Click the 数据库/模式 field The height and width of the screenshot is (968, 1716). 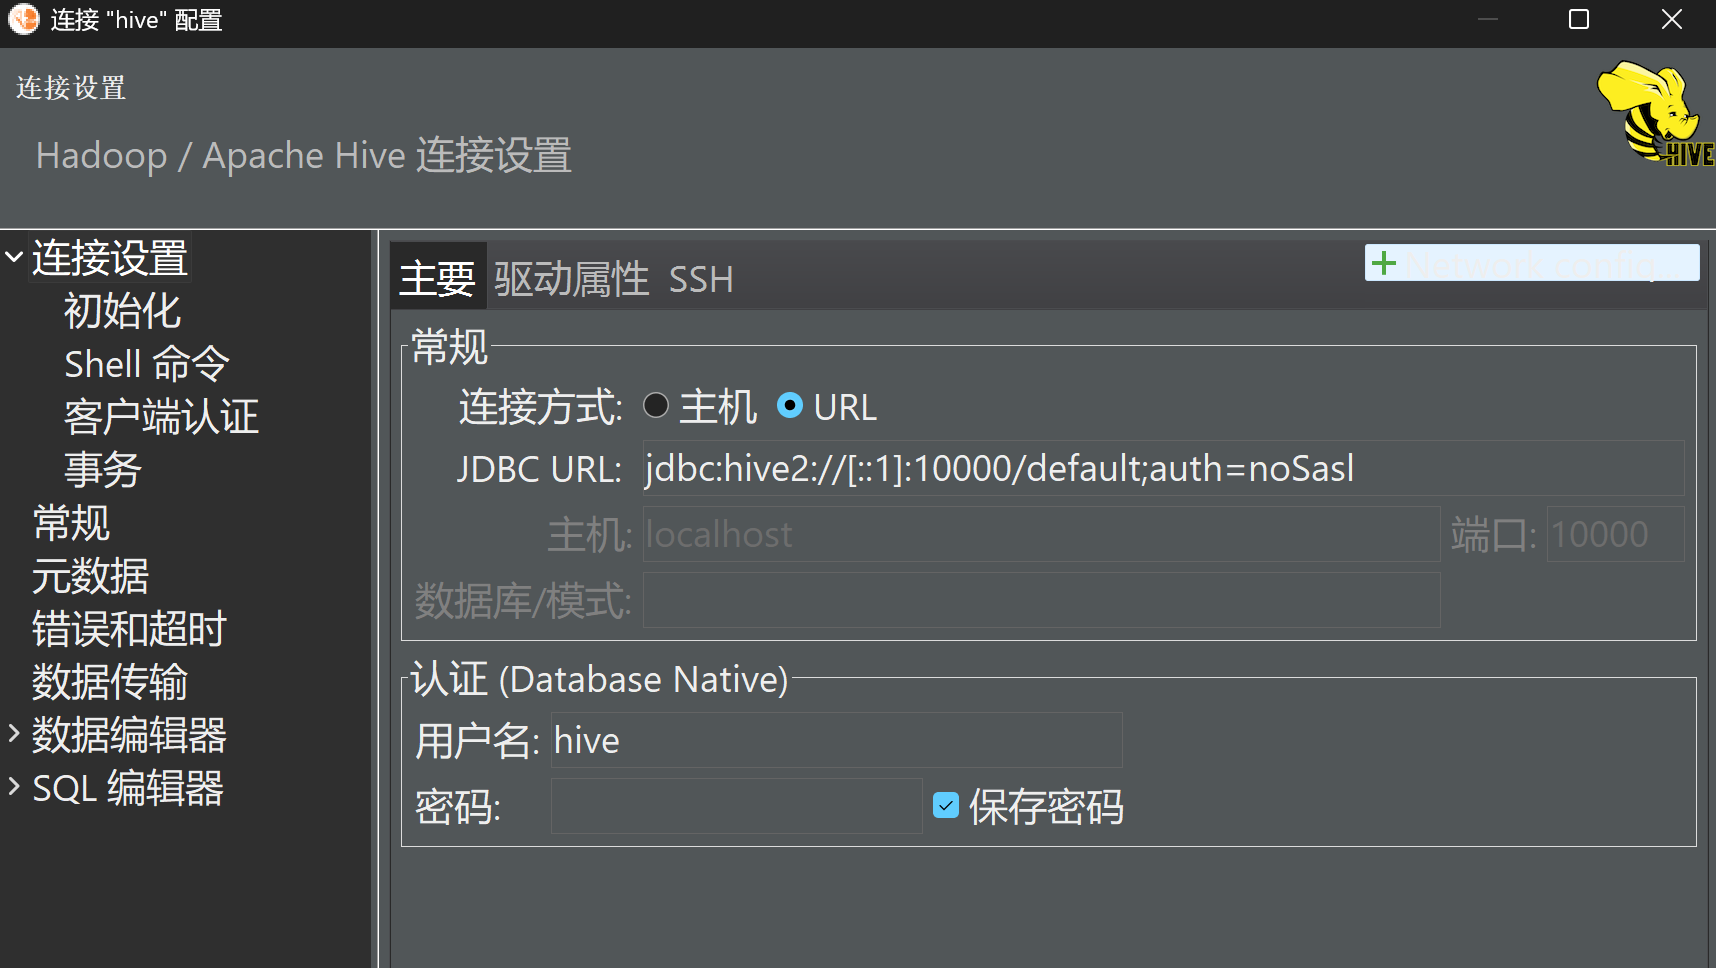coord(1041,600)
